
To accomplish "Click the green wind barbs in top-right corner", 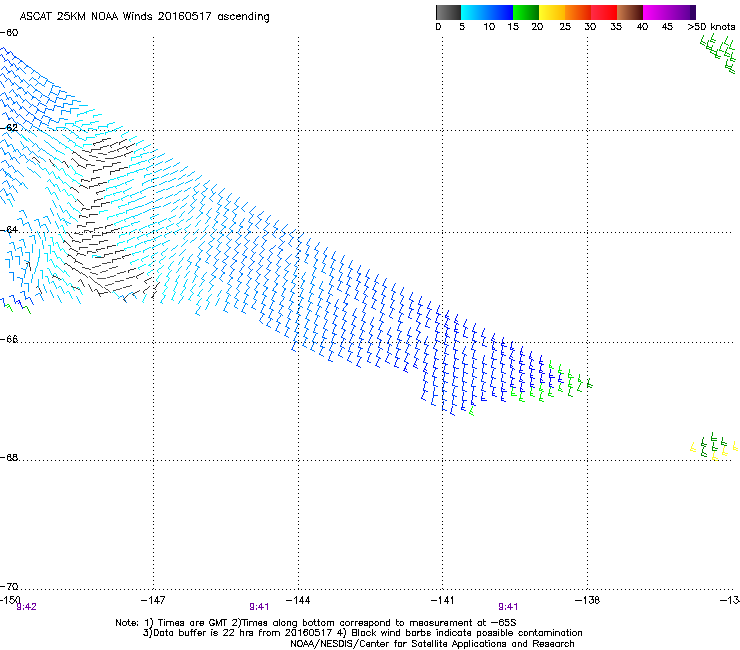I will pos(719,53).
